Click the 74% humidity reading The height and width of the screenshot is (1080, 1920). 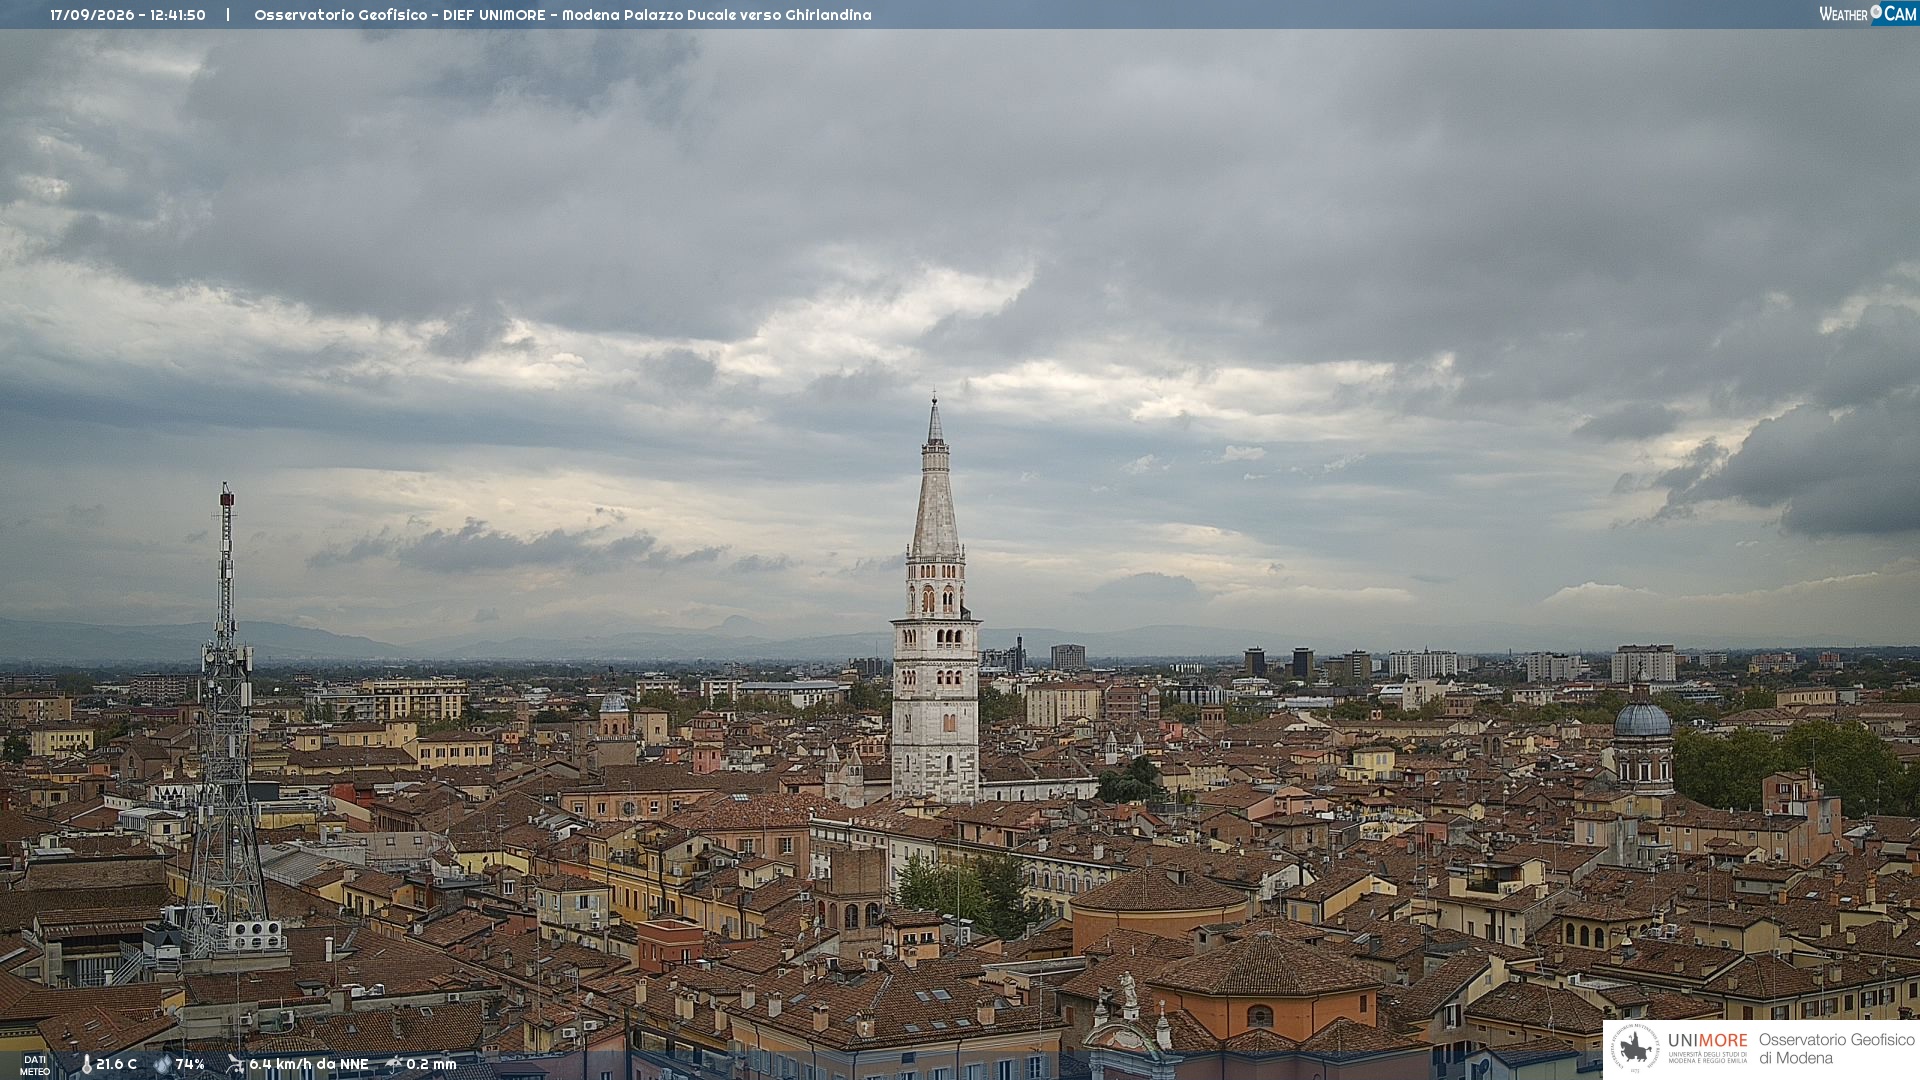point(190,1064)
